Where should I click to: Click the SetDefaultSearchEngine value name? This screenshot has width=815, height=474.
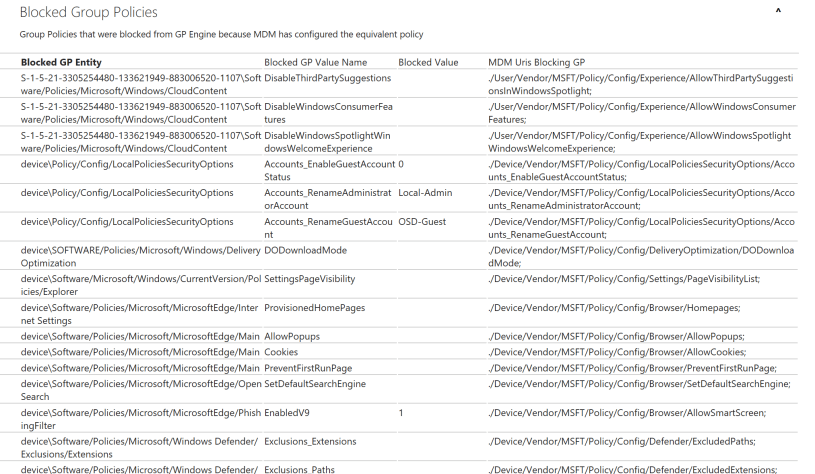[314, 383]
